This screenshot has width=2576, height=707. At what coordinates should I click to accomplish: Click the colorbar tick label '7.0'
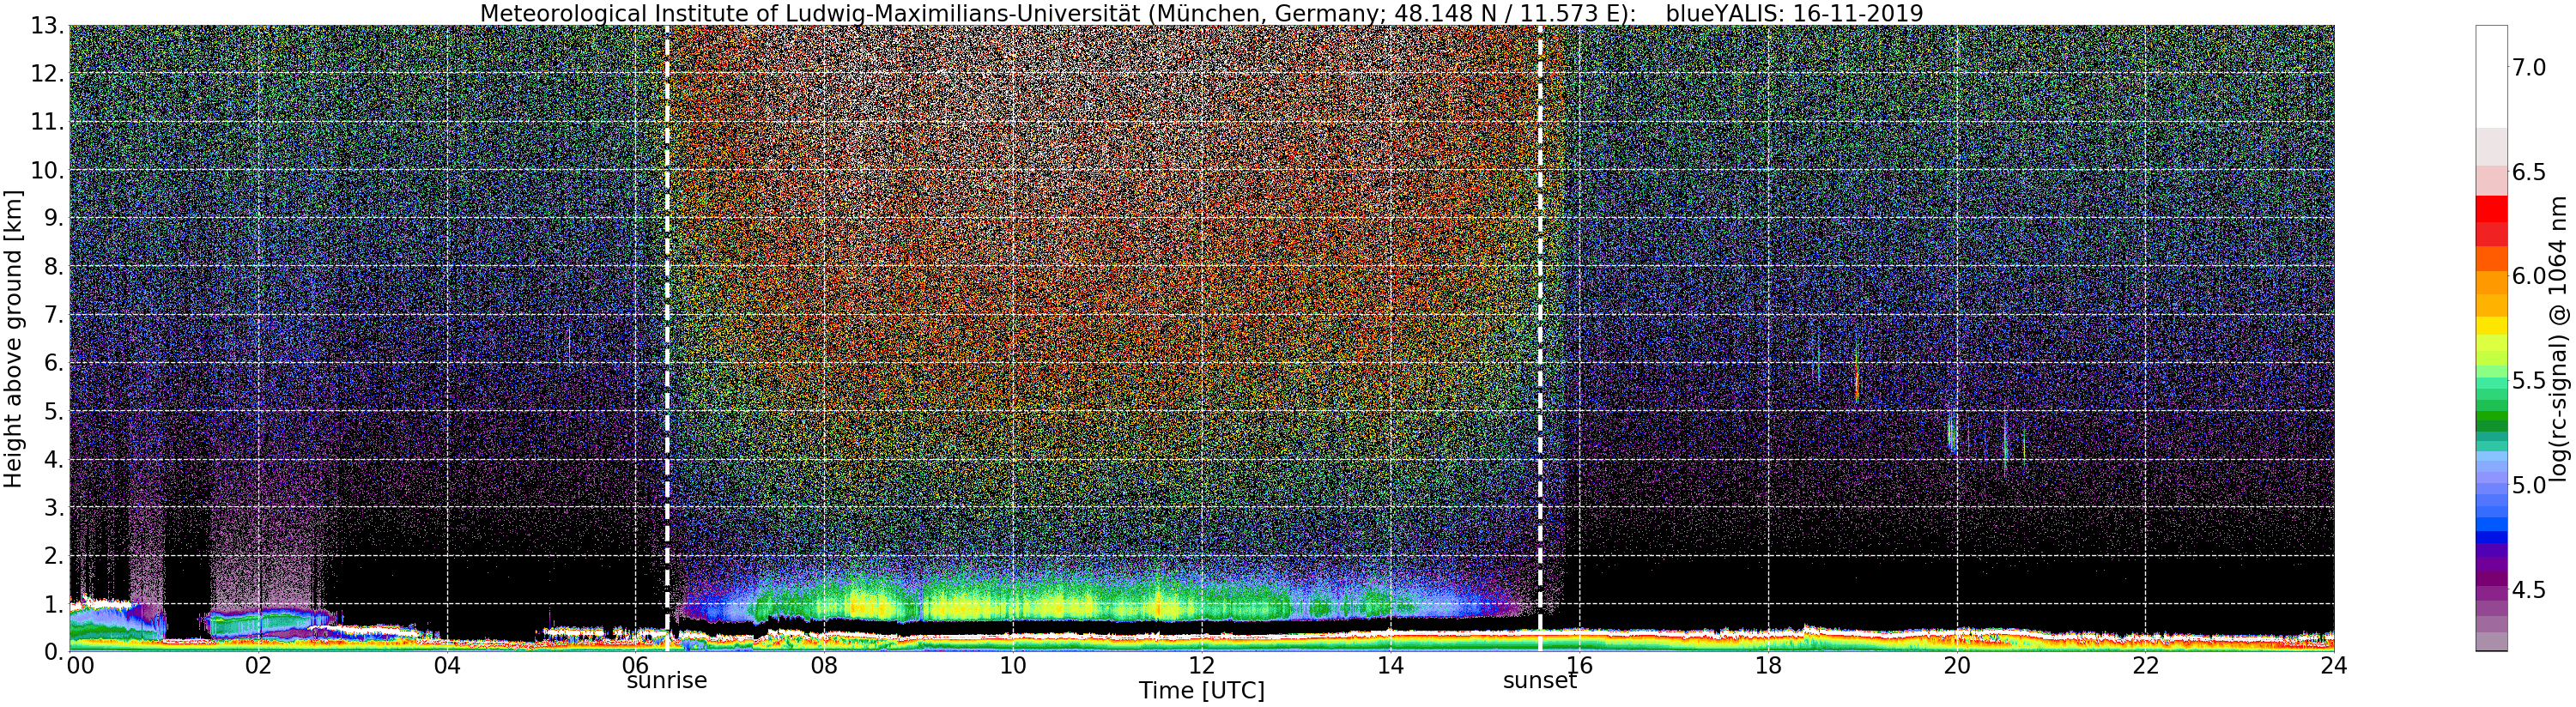(x=2528, y=67)
